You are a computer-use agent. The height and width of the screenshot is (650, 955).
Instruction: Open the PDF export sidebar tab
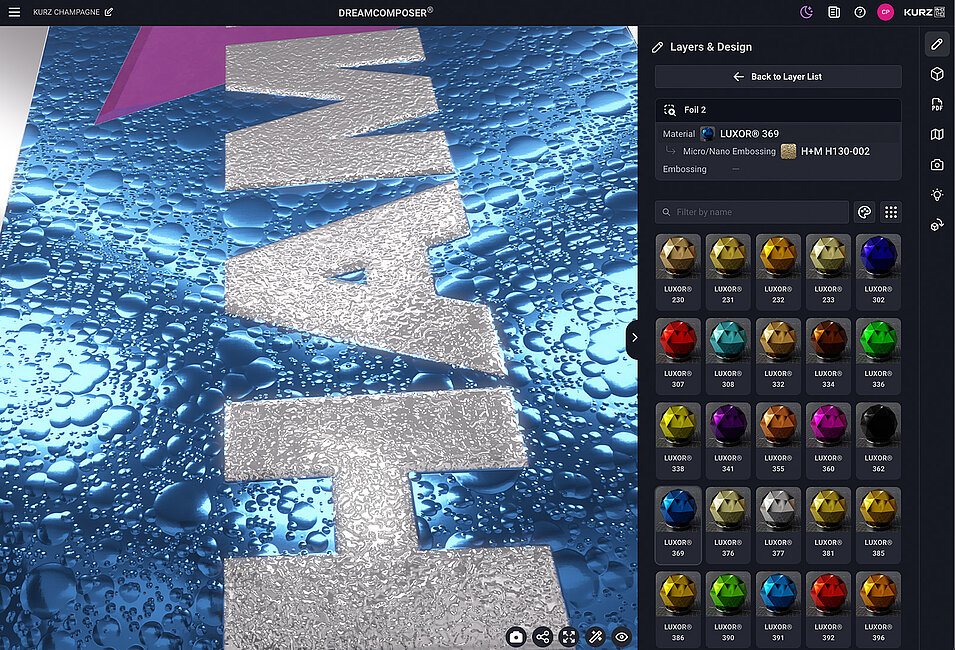(937, 104)
